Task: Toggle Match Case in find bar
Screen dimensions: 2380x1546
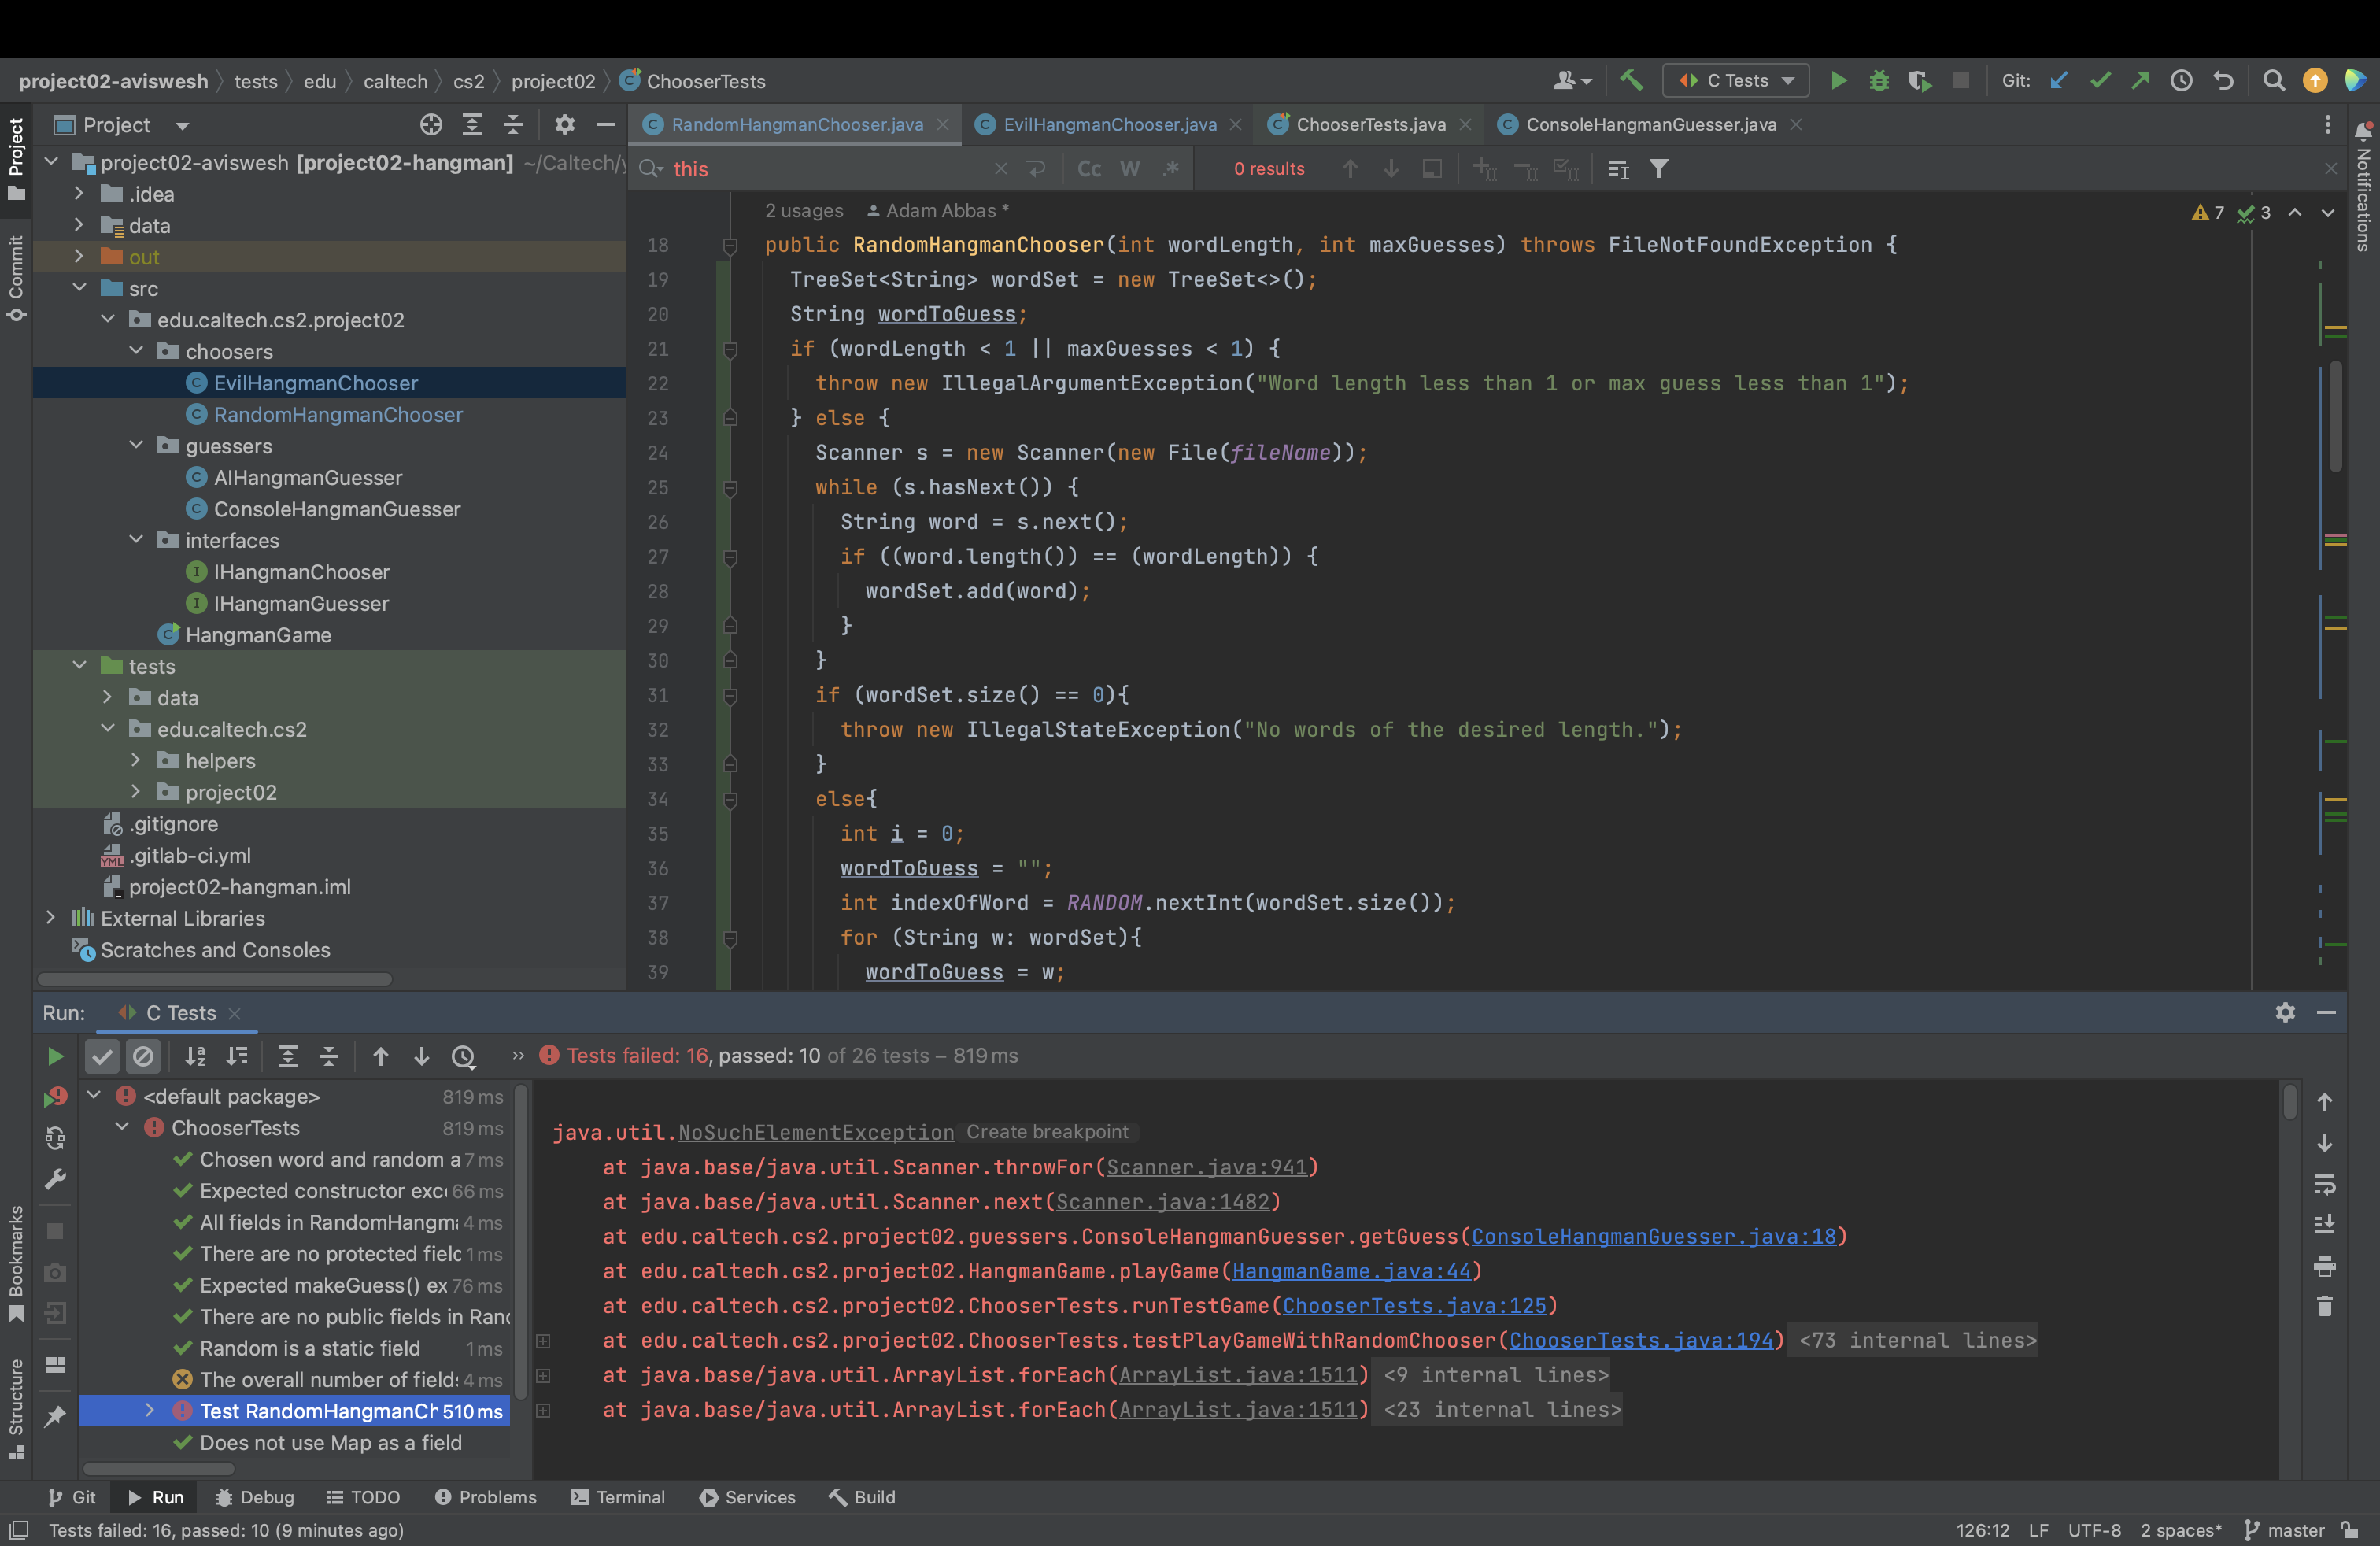Action: pos(1089,169)
